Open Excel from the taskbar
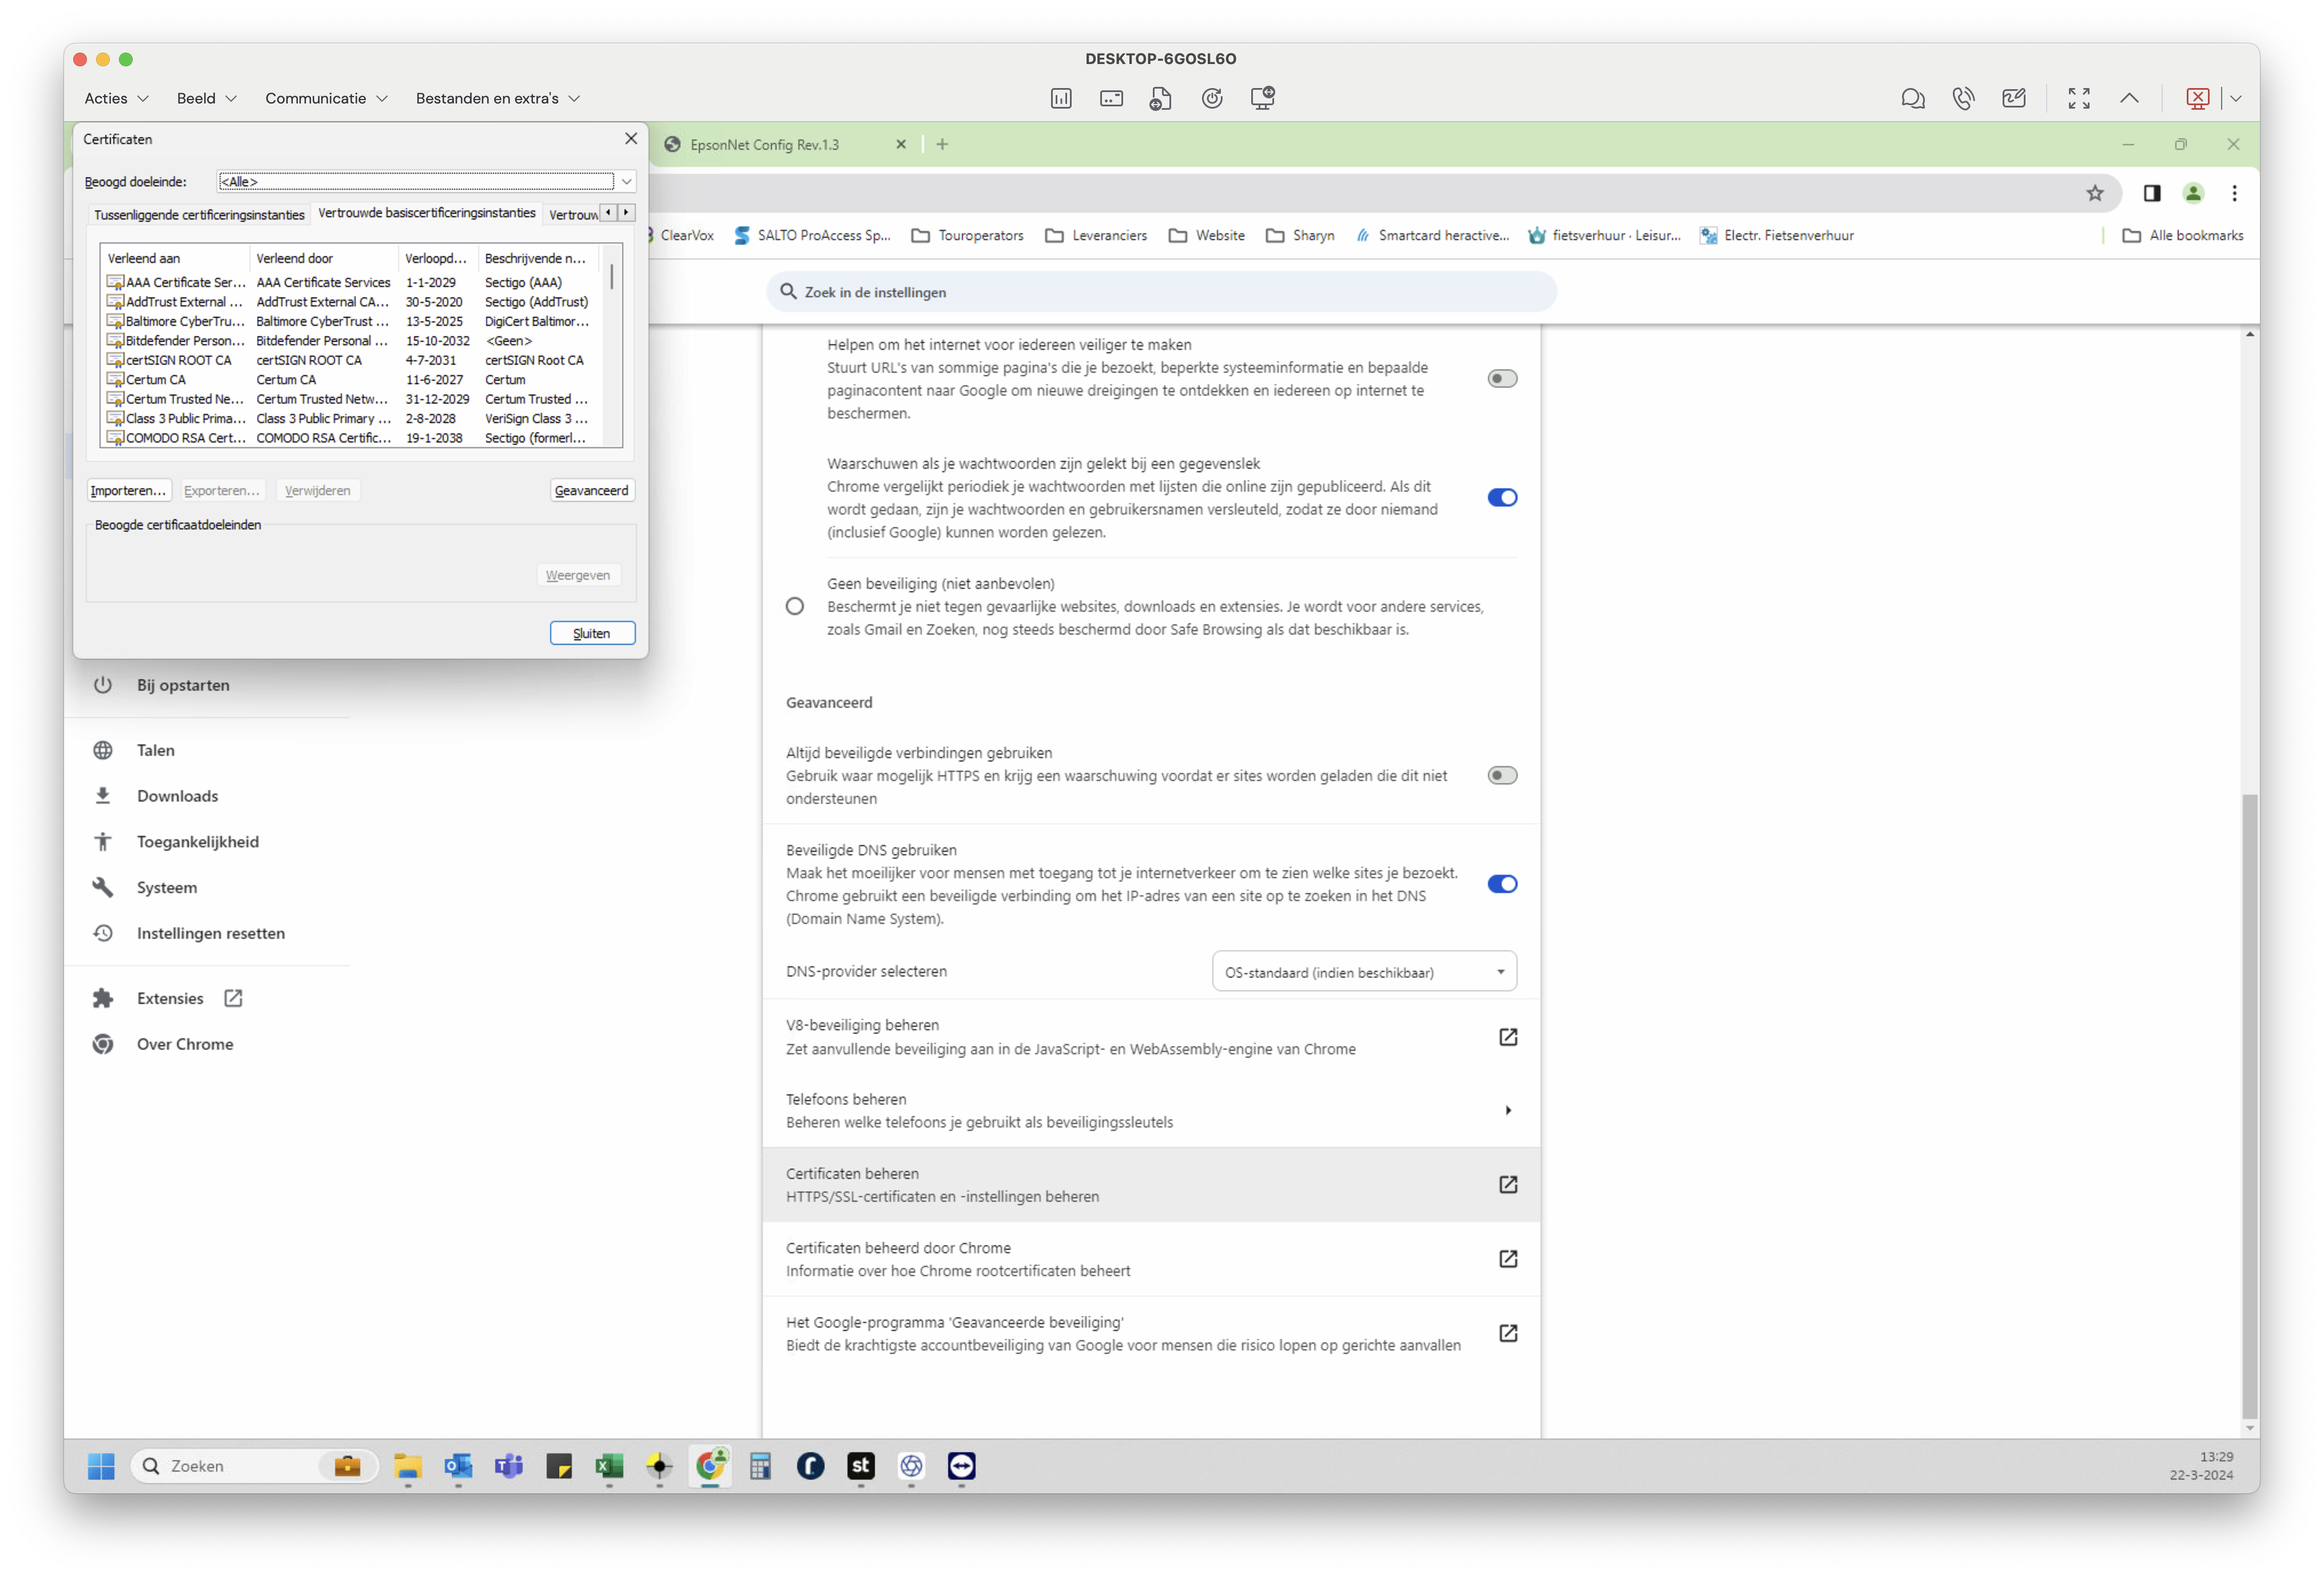 tap(609, 1466)
